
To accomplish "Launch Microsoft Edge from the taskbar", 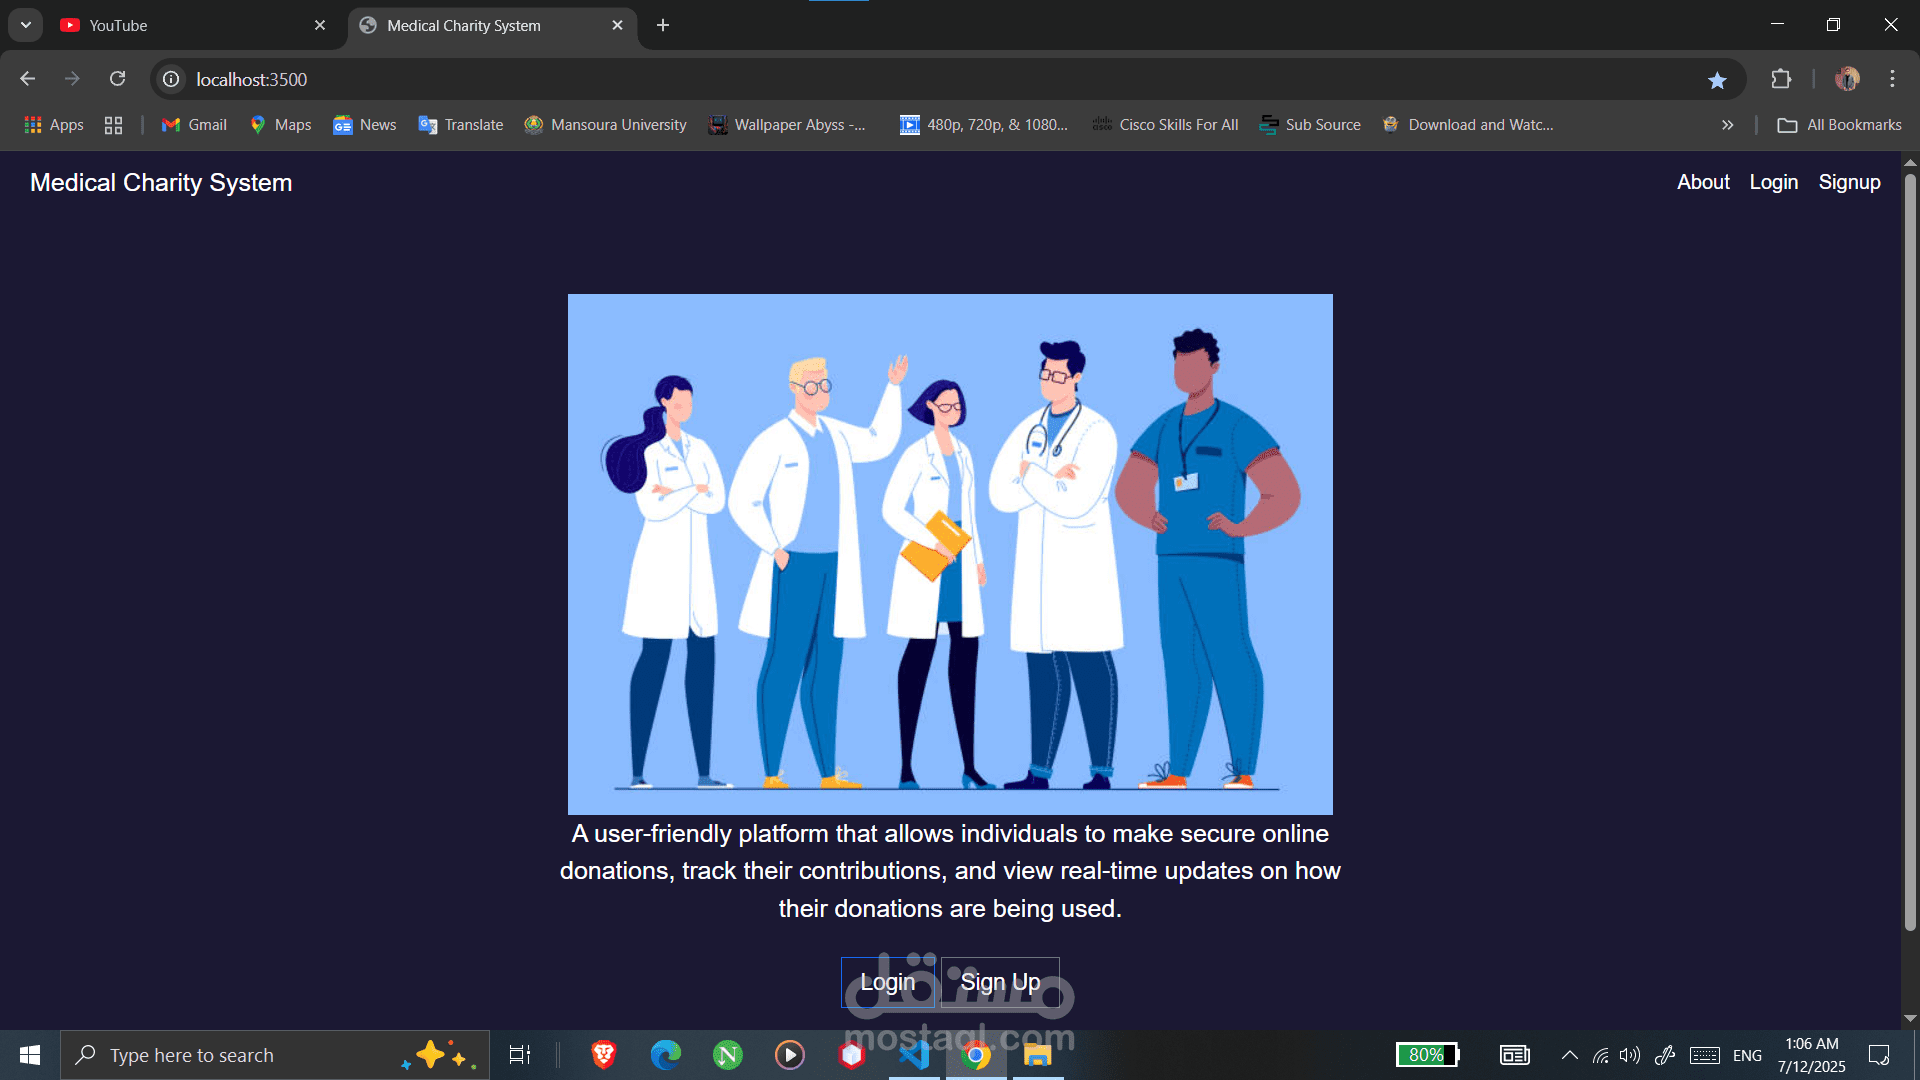I will coord(665,1055).
